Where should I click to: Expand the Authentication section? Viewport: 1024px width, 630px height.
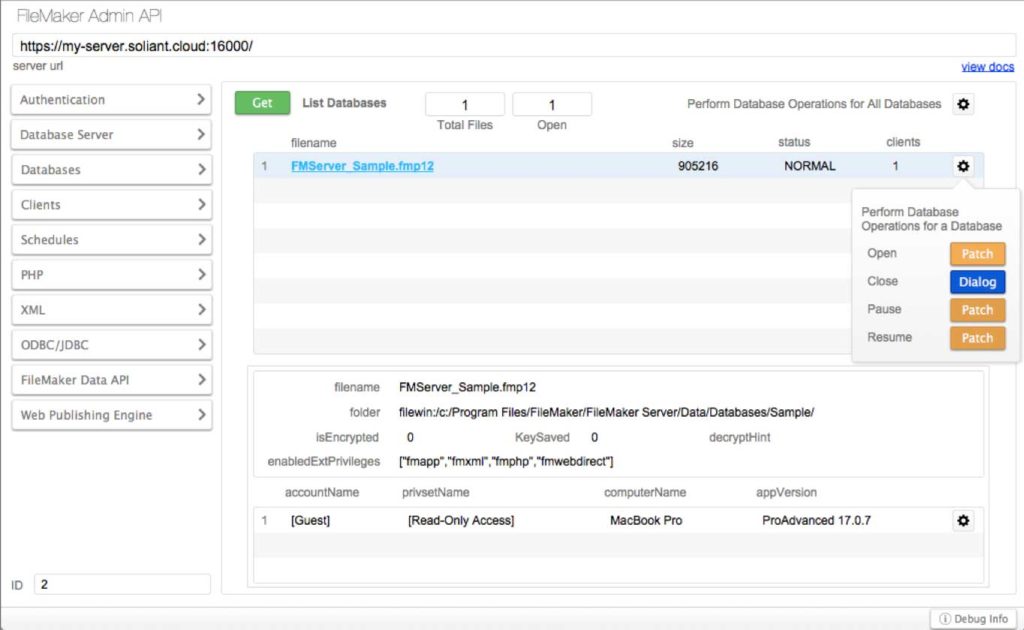pos(110,99)
